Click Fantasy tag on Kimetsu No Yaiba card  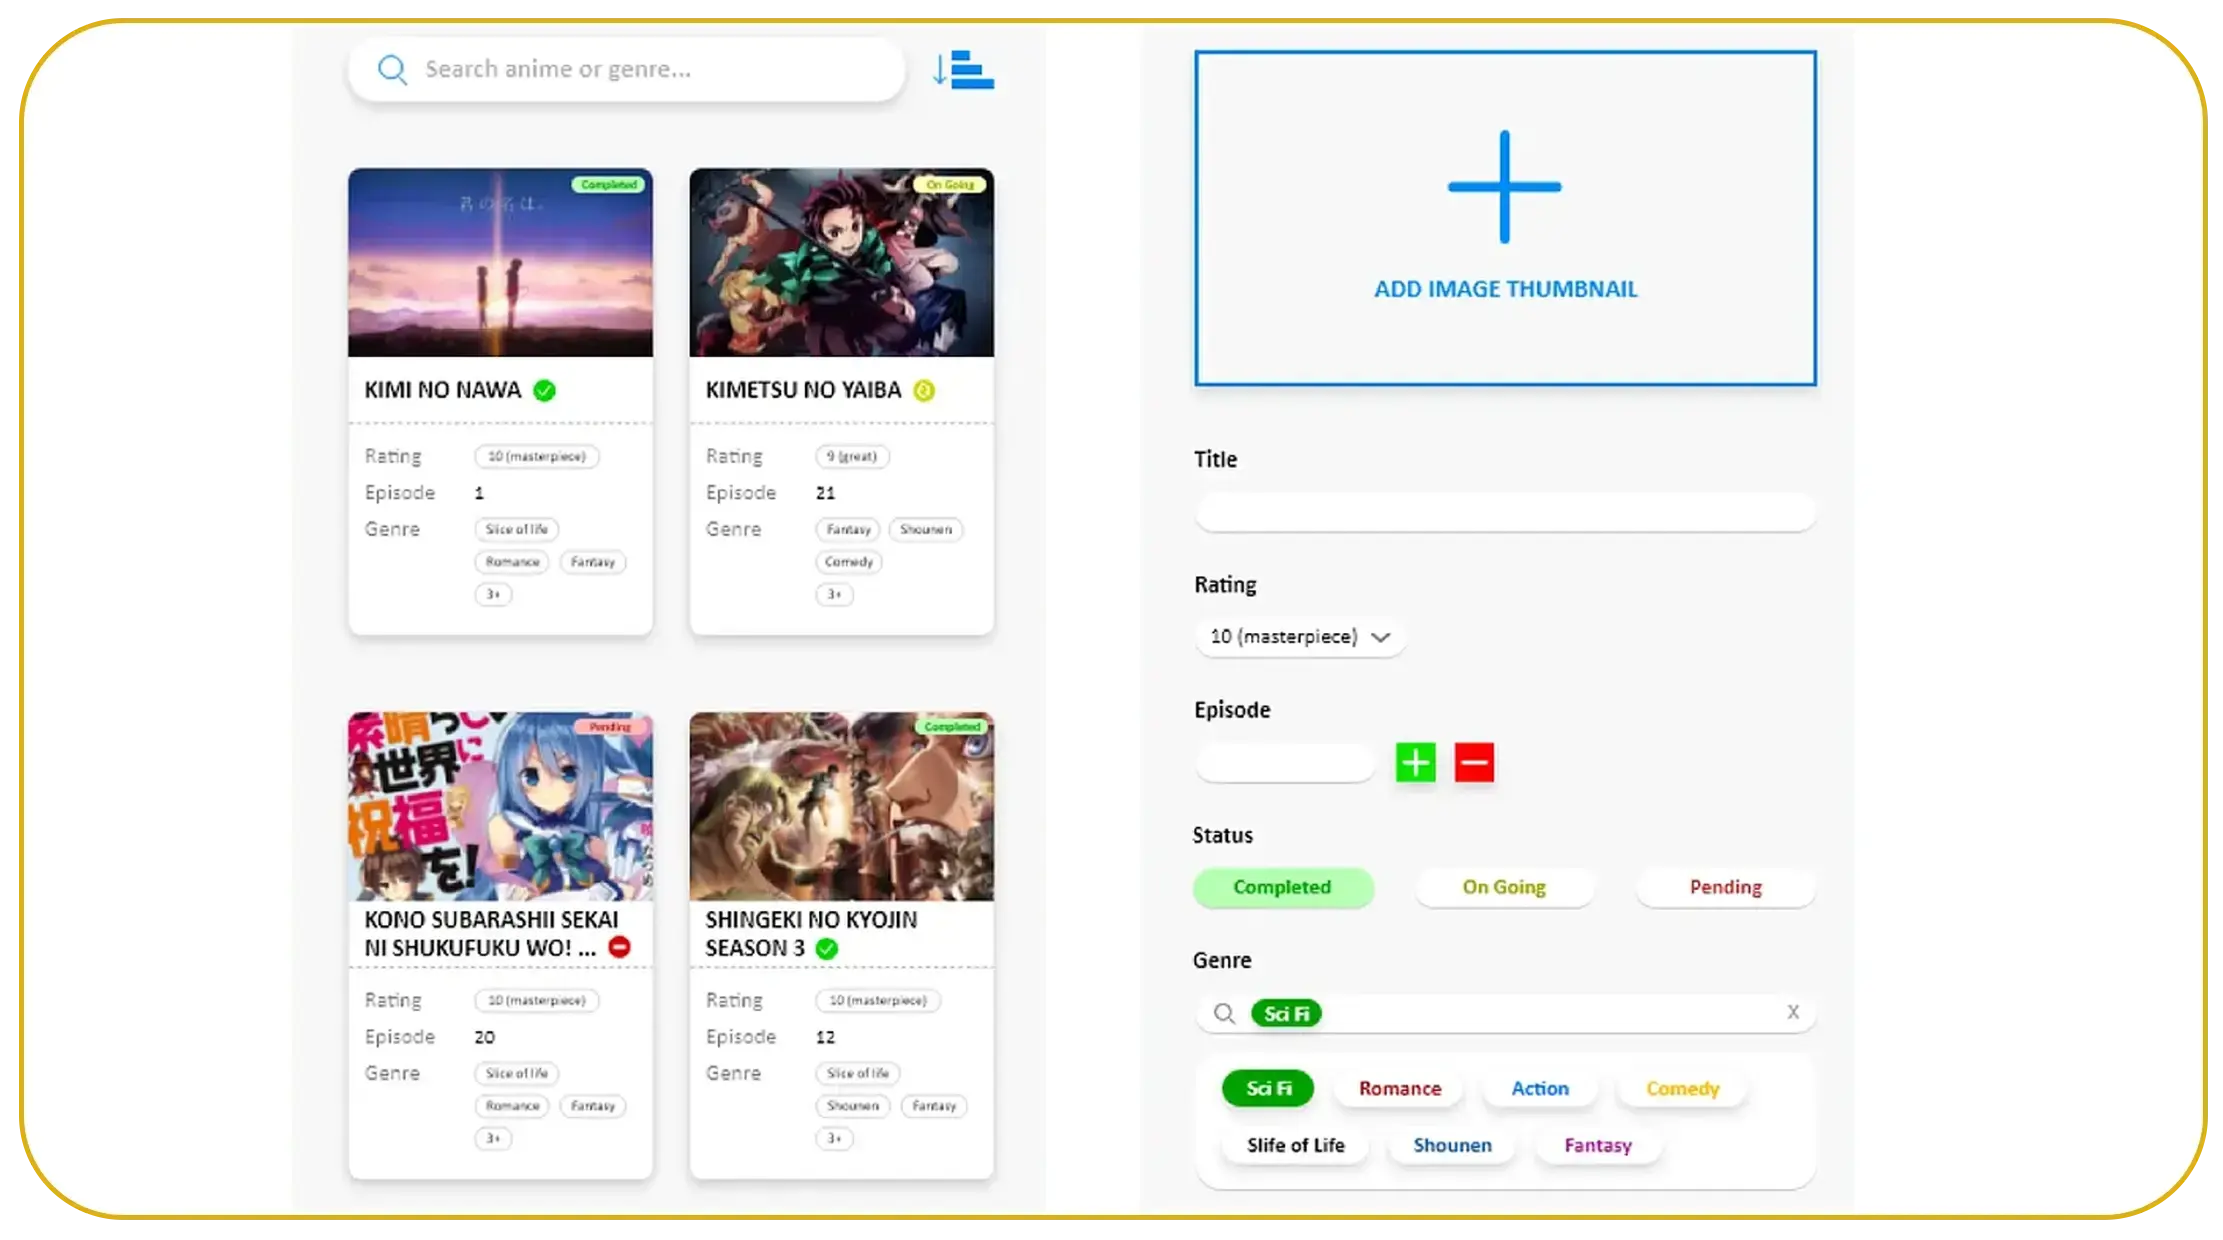click(x=848, y=530)
